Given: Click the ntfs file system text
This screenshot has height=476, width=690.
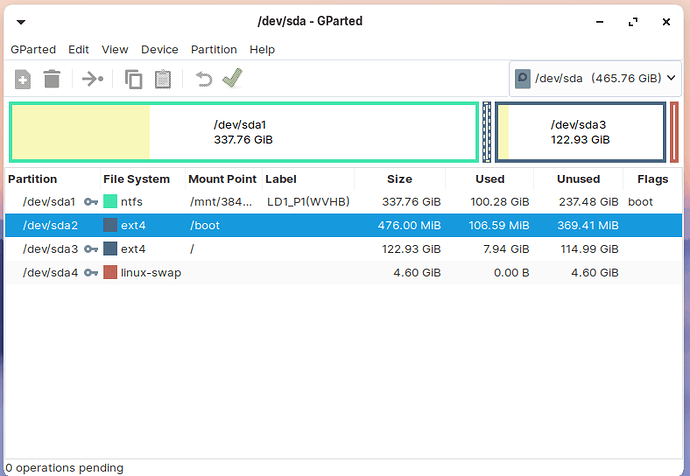Looking at the screenshot, I should (132, 202).
